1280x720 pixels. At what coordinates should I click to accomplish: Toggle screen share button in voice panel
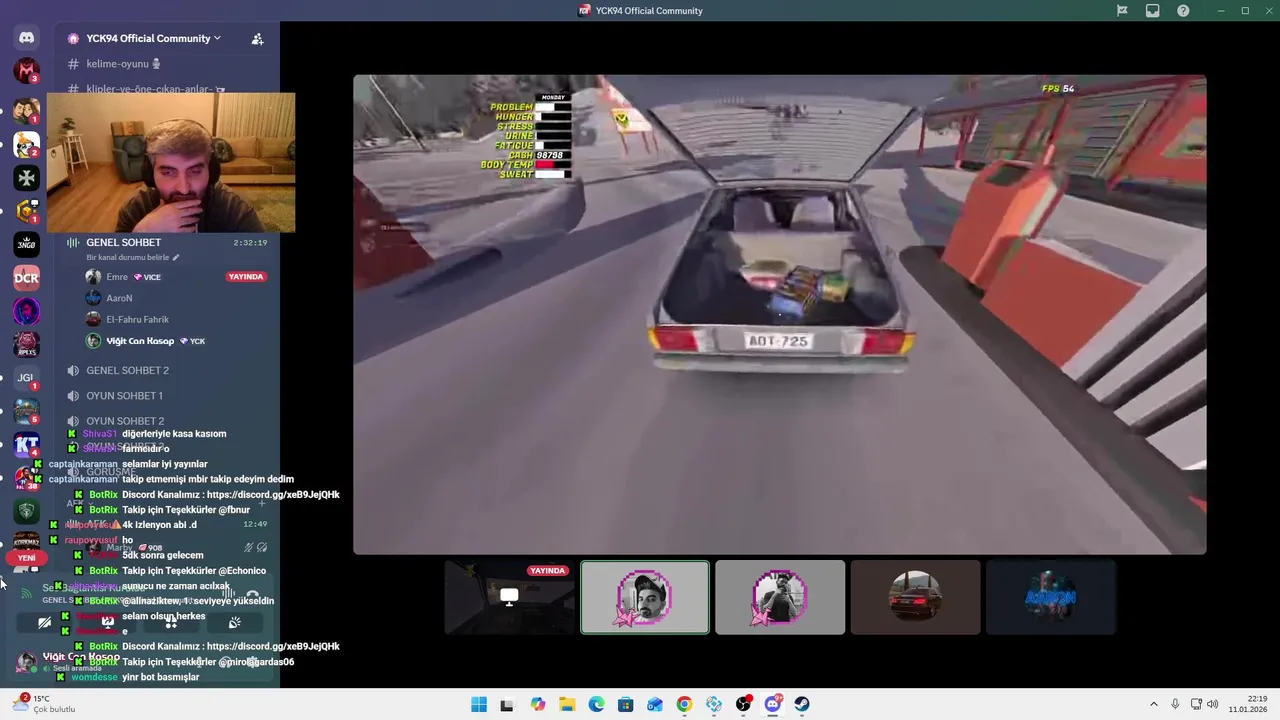108,622
